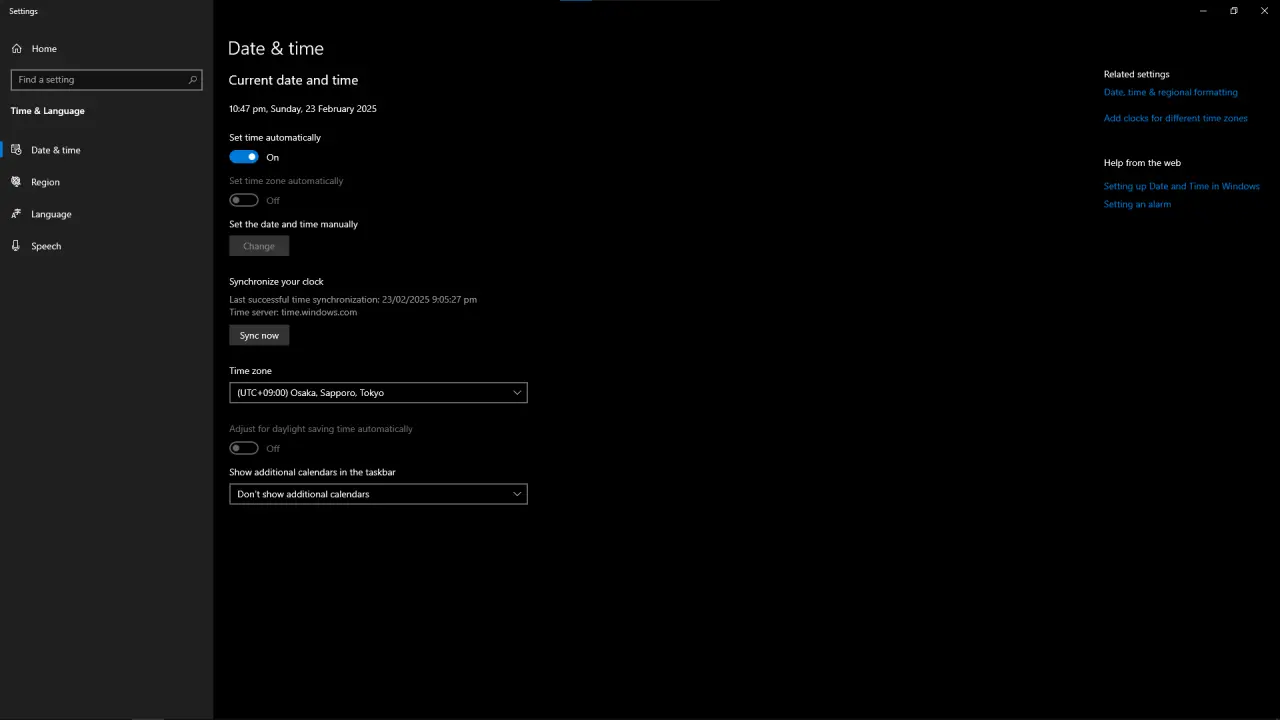
Task: Click the Sync now button
Action: point(259,336)
